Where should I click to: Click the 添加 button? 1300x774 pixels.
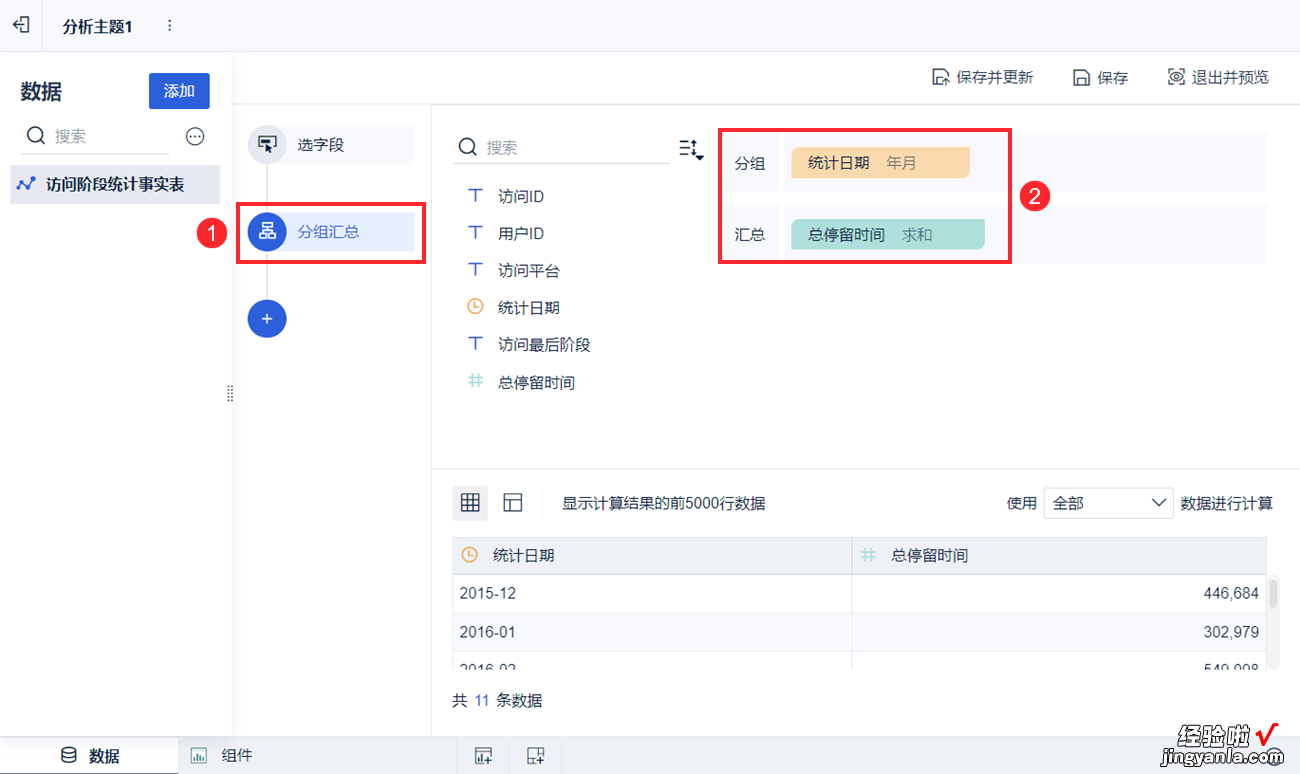click(x=179, y=91)
